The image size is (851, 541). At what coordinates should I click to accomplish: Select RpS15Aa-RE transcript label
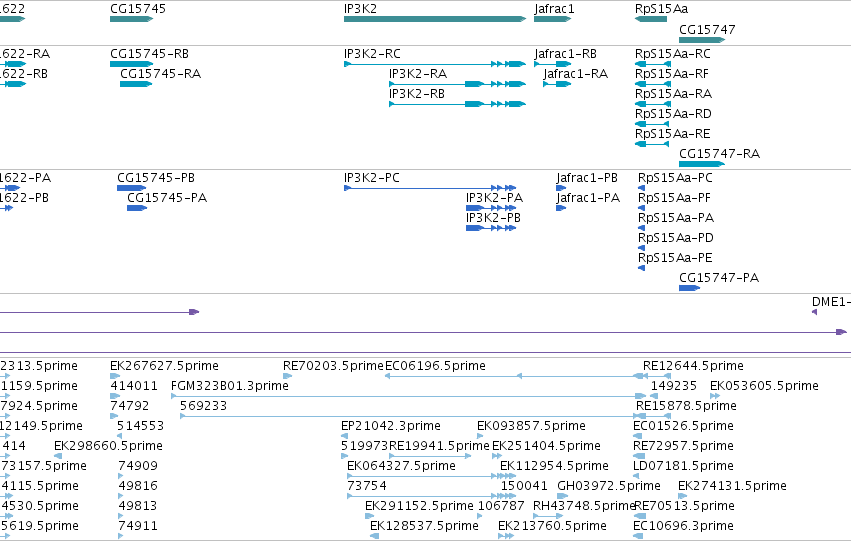click(672, 134)
